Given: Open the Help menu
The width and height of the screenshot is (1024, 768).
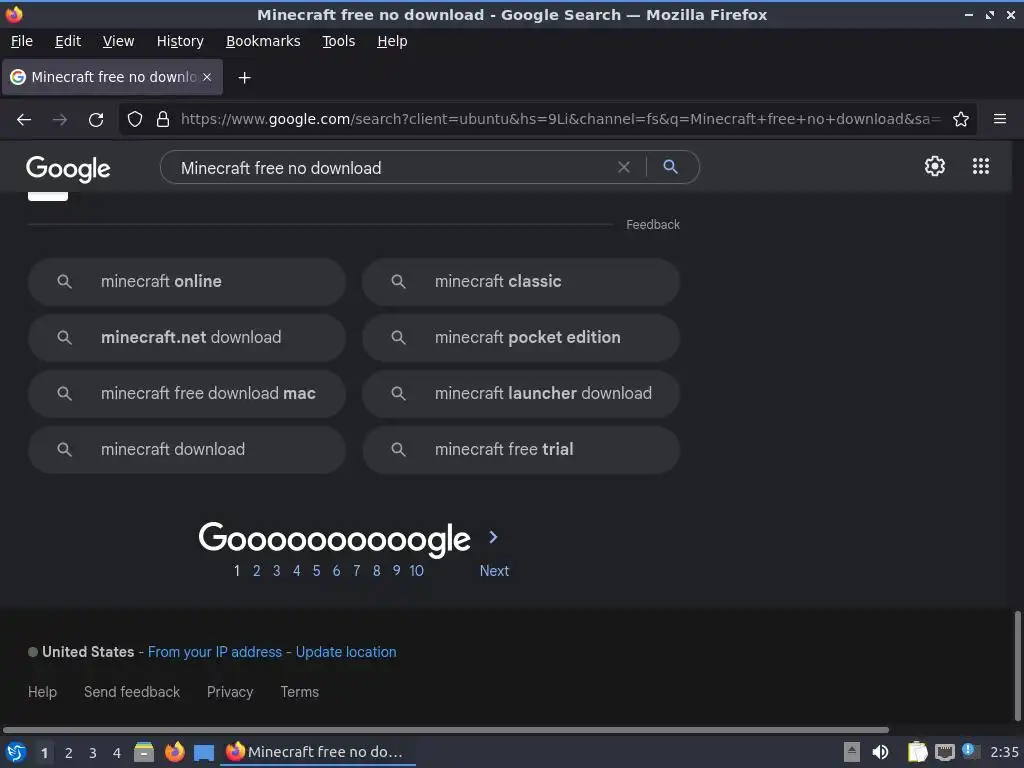Looking at the screenshot, I should point(392,41).
